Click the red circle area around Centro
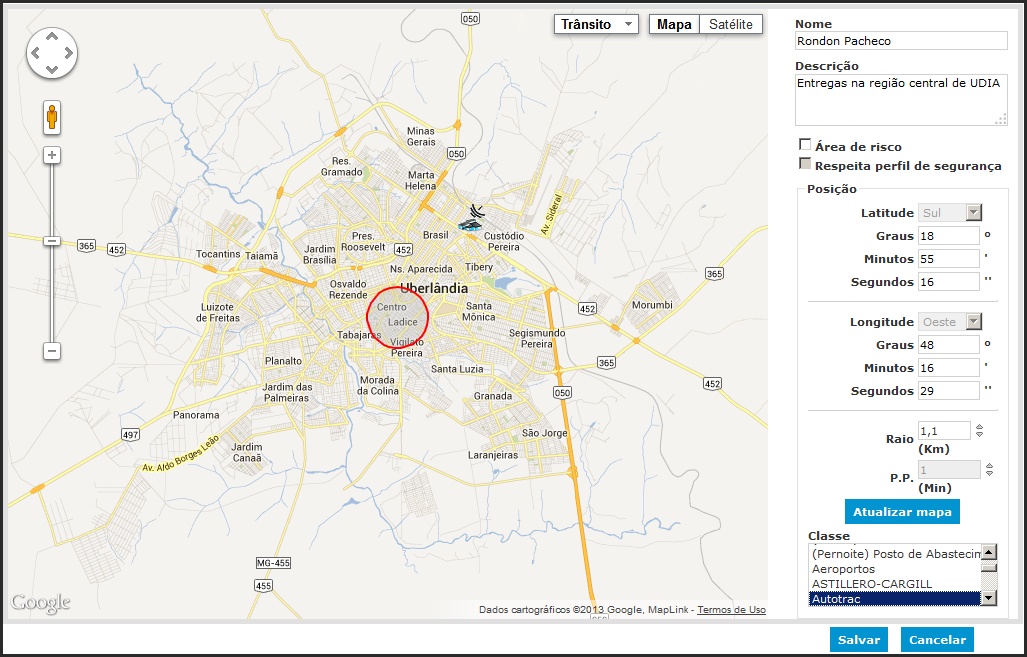This screenshot has width=1027, height=657. (397, 318)
